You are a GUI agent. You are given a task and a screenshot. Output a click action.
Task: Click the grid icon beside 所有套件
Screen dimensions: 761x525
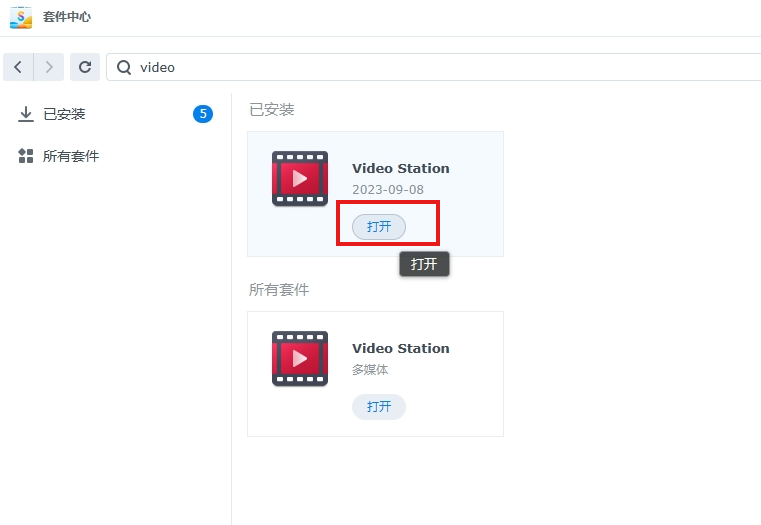point(26,156)
